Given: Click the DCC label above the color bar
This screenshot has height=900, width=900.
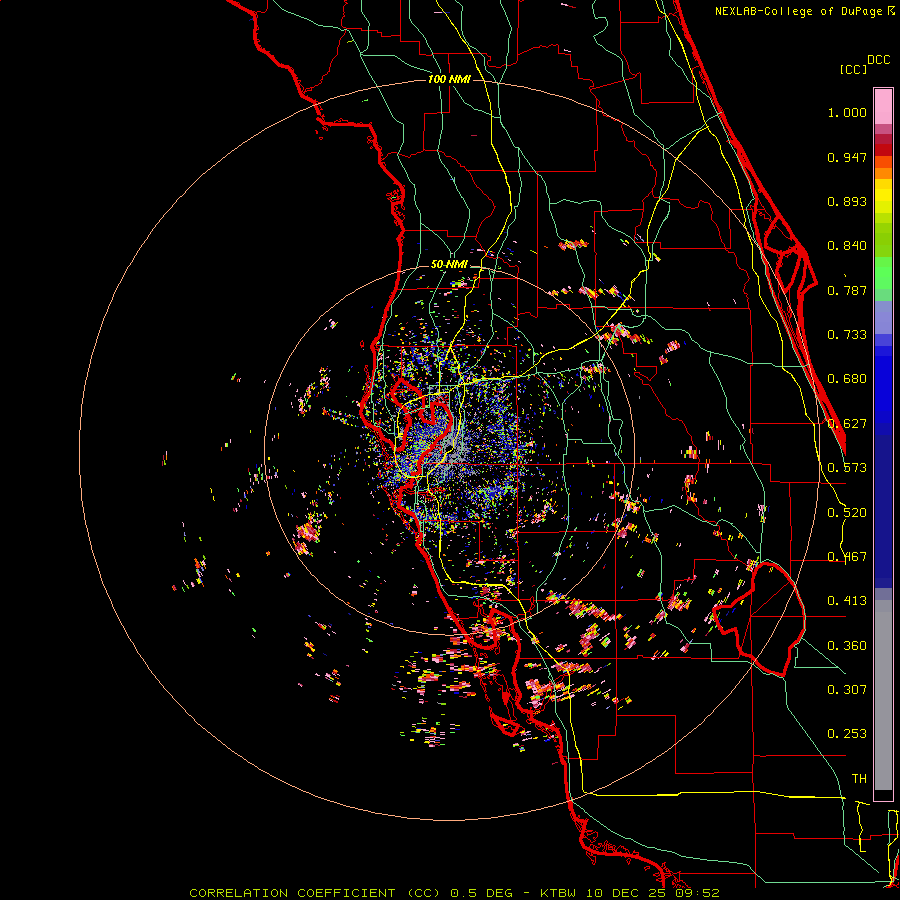Looking at the screenshot, I should pos(878,60).
